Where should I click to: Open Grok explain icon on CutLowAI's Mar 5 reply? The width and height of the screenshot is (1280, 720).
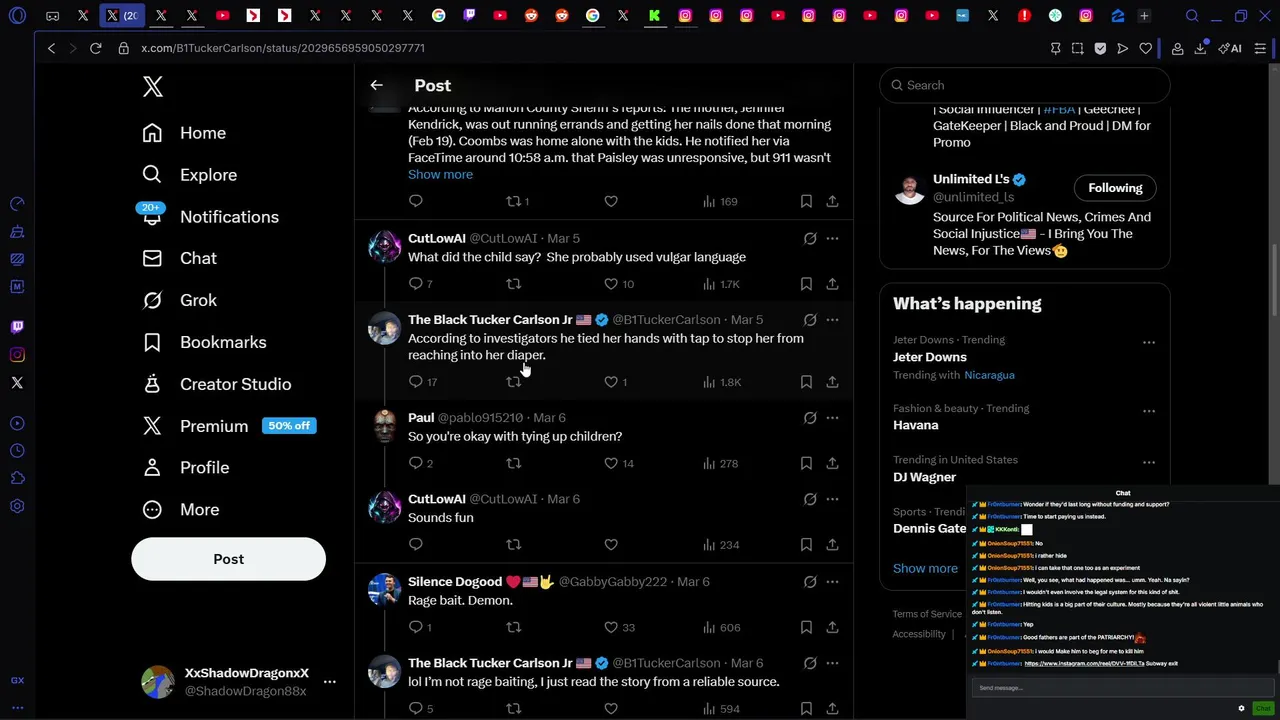(x=810, y=238)
